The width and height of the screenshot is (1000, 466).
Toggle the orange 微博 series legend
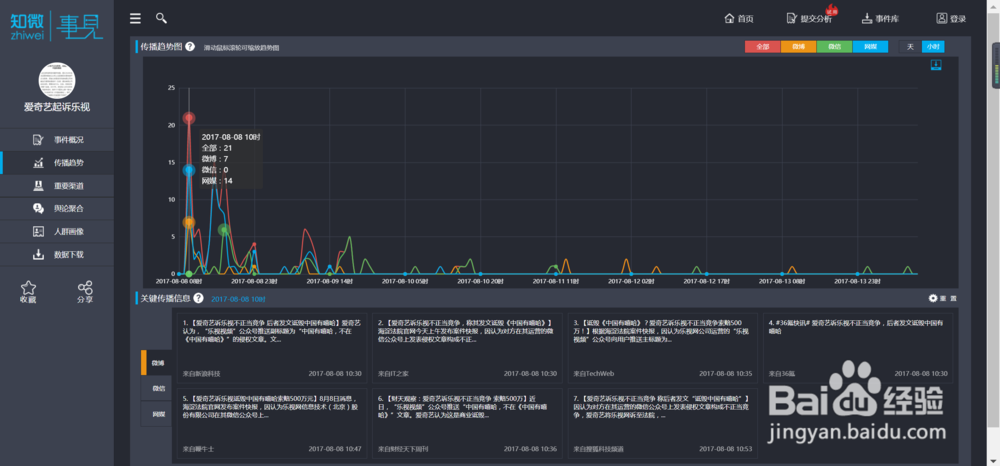click(798, 47)
